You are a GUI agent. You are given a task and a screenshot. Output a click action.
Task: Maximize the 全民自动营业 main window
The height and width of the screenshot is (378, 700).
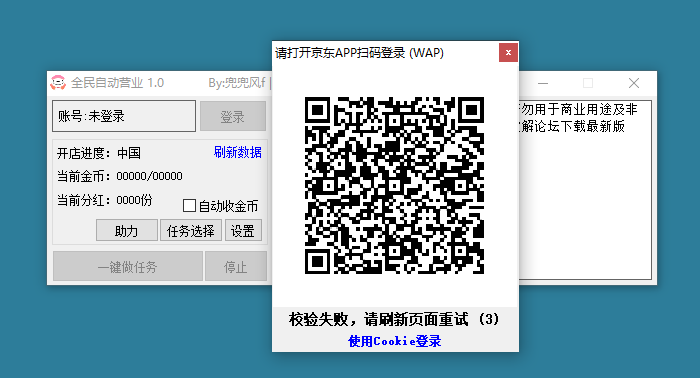588,83
